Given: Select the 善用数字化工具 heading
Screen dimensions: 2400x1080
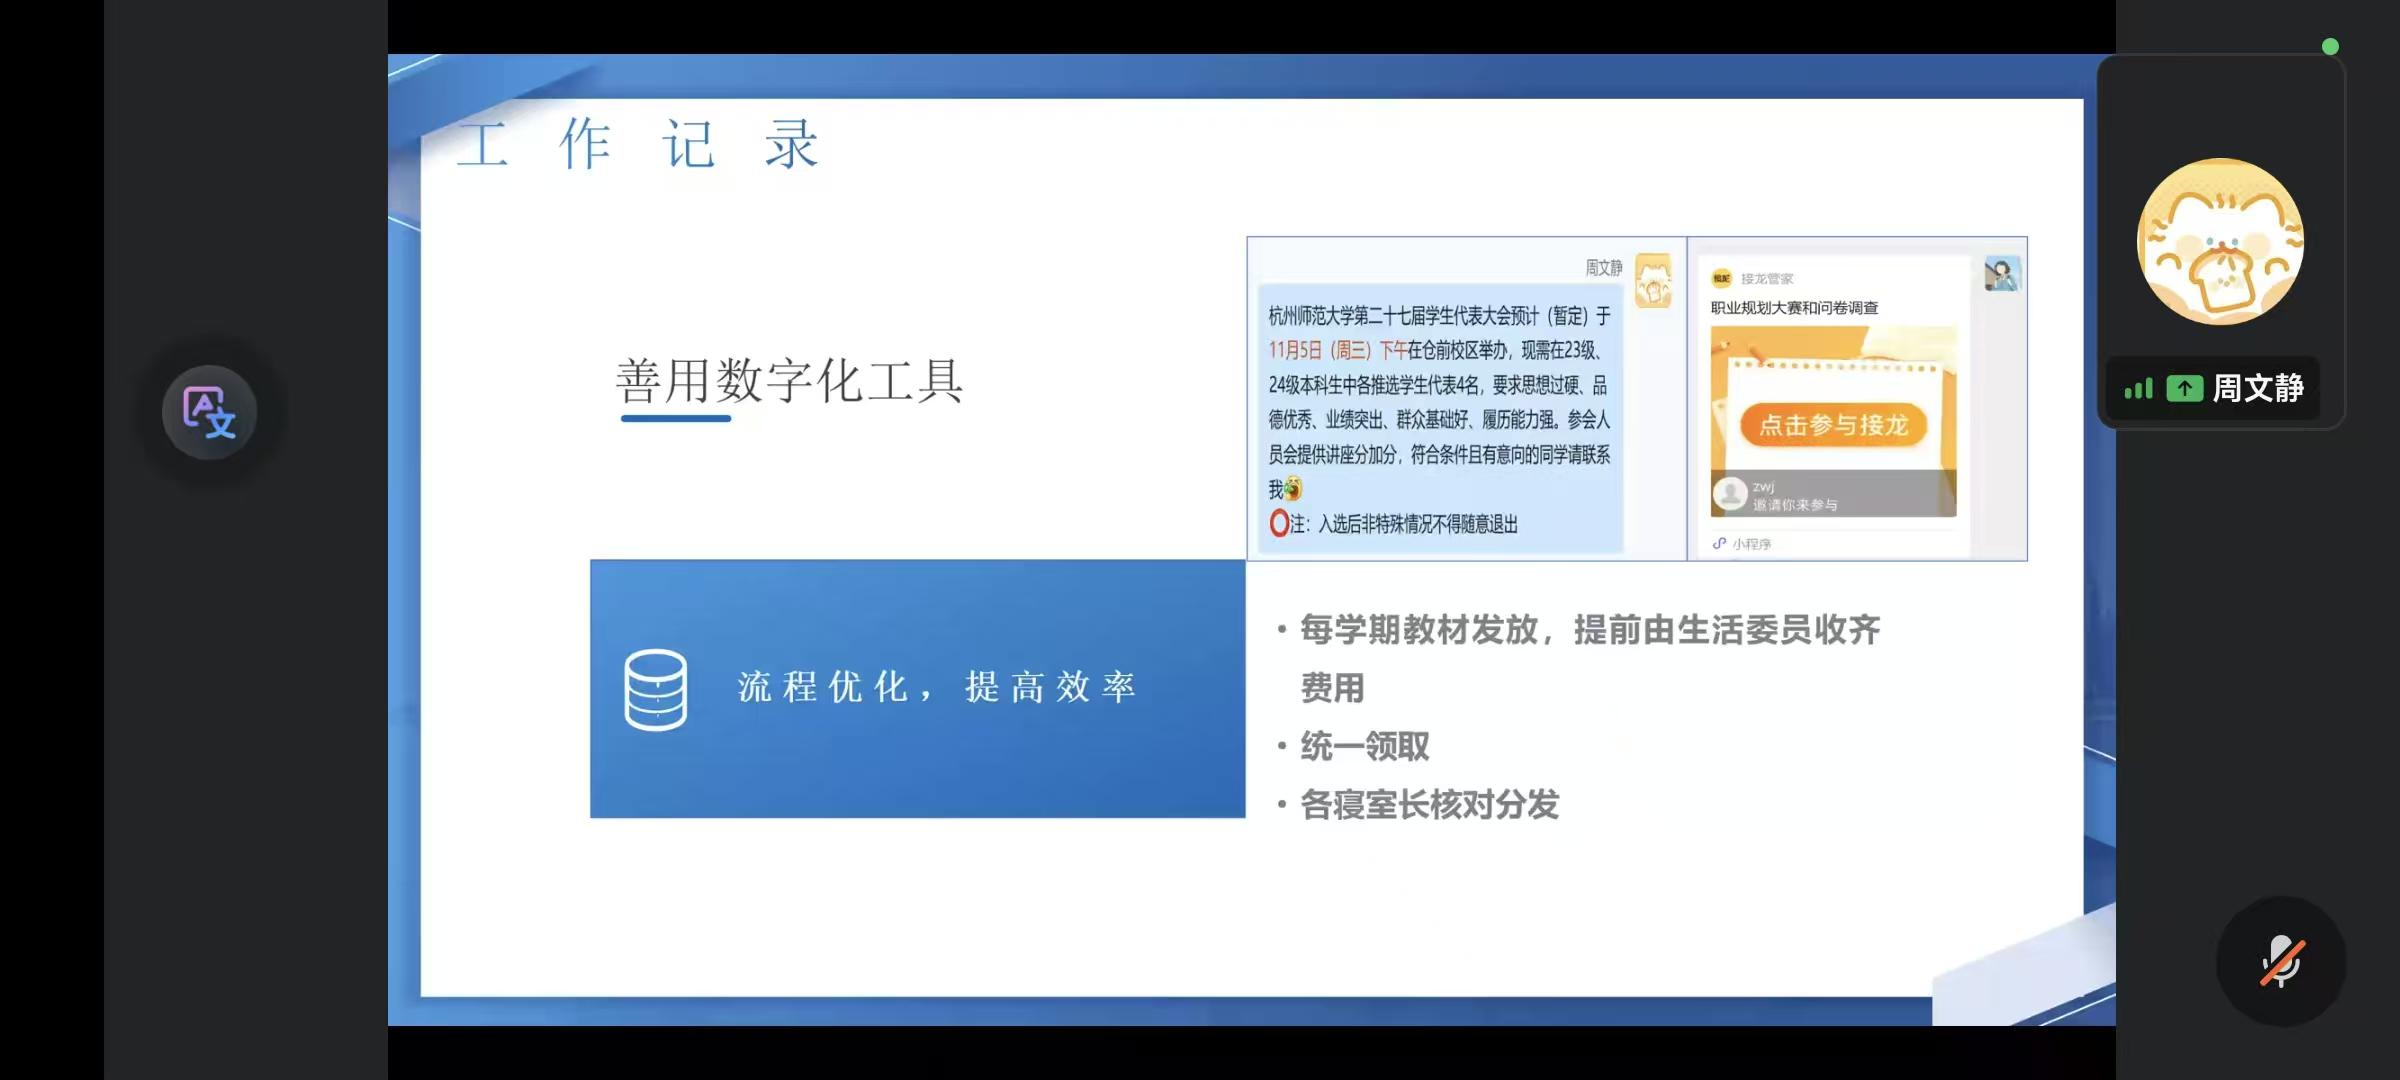Looking at the screenshot, I should (x=789, y=381).
